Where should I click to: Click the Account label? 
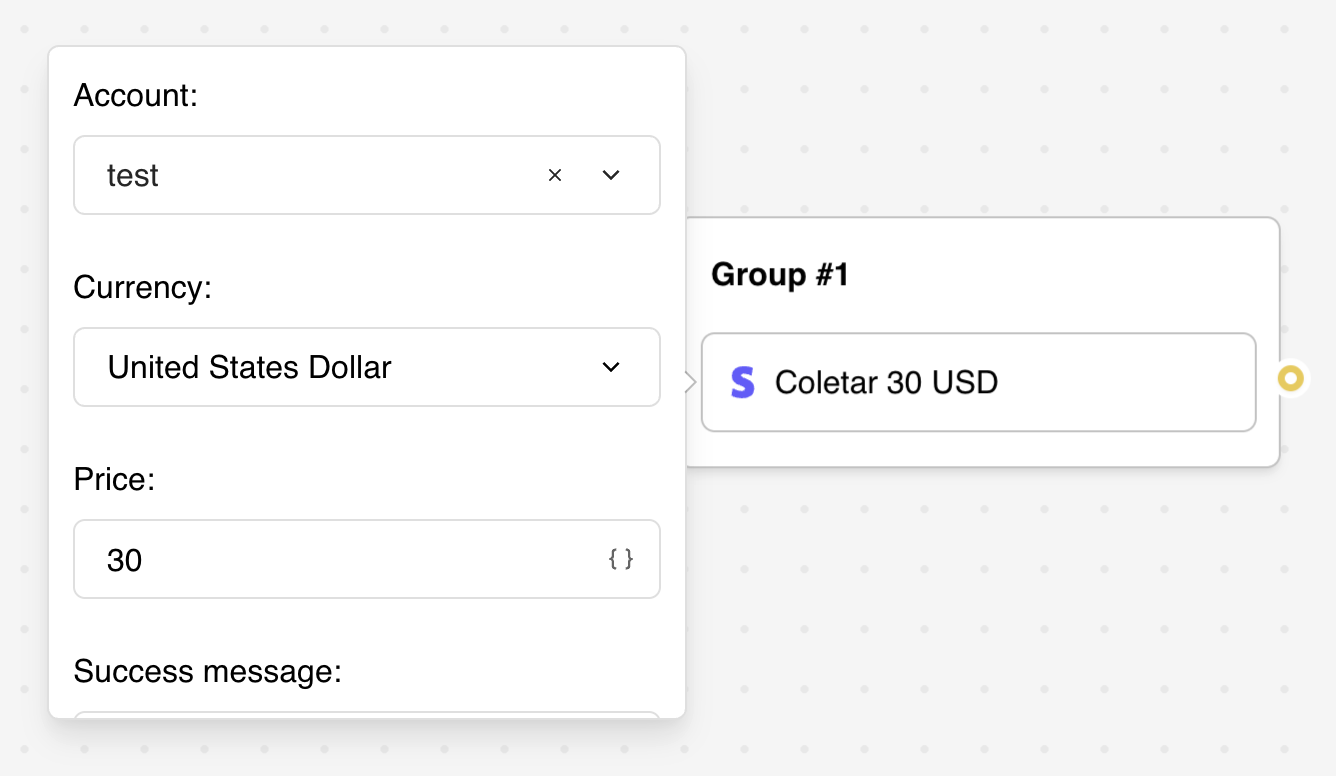(135, 95)
